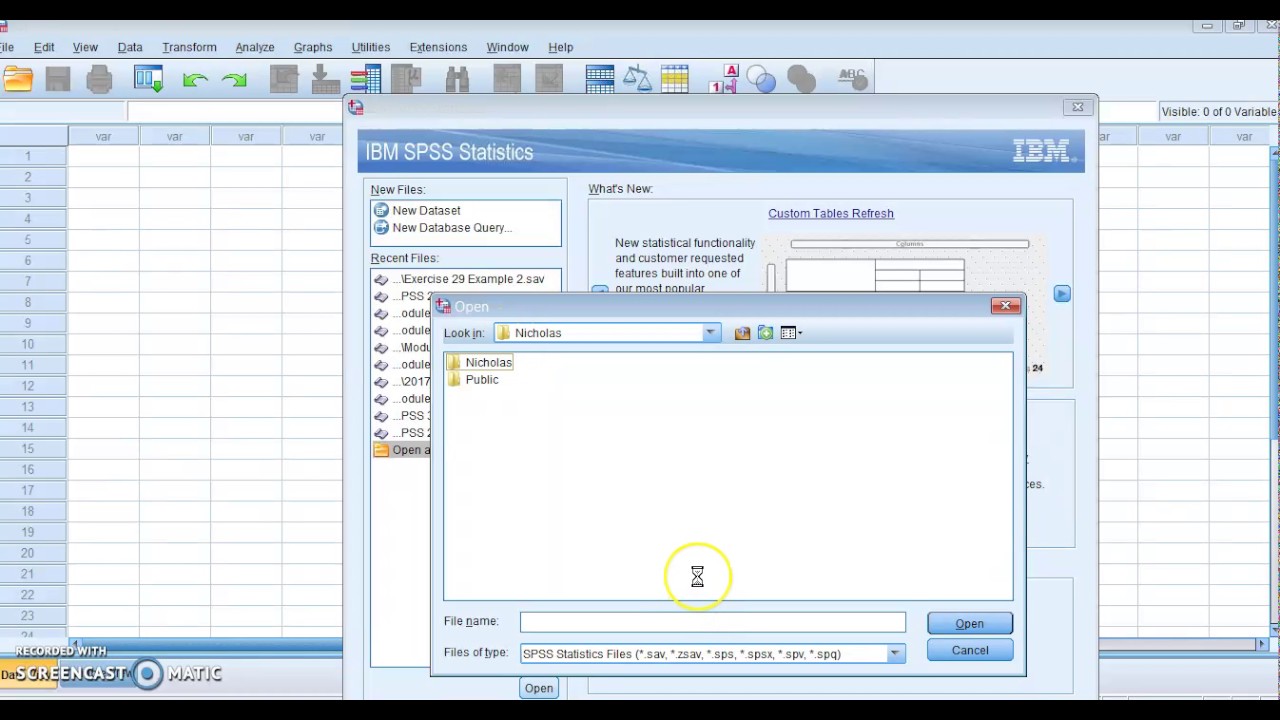
Task: Click the Create new folder icon
Action: click(x=765, y=333)
